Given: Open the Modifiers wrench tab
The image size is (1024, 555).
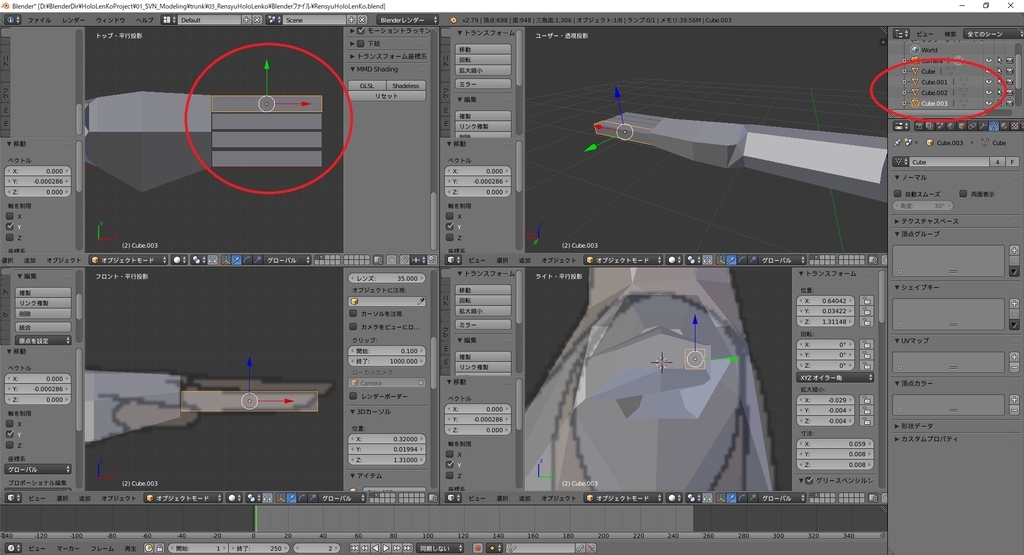Looking at the screenshot, I should (982, 126).
